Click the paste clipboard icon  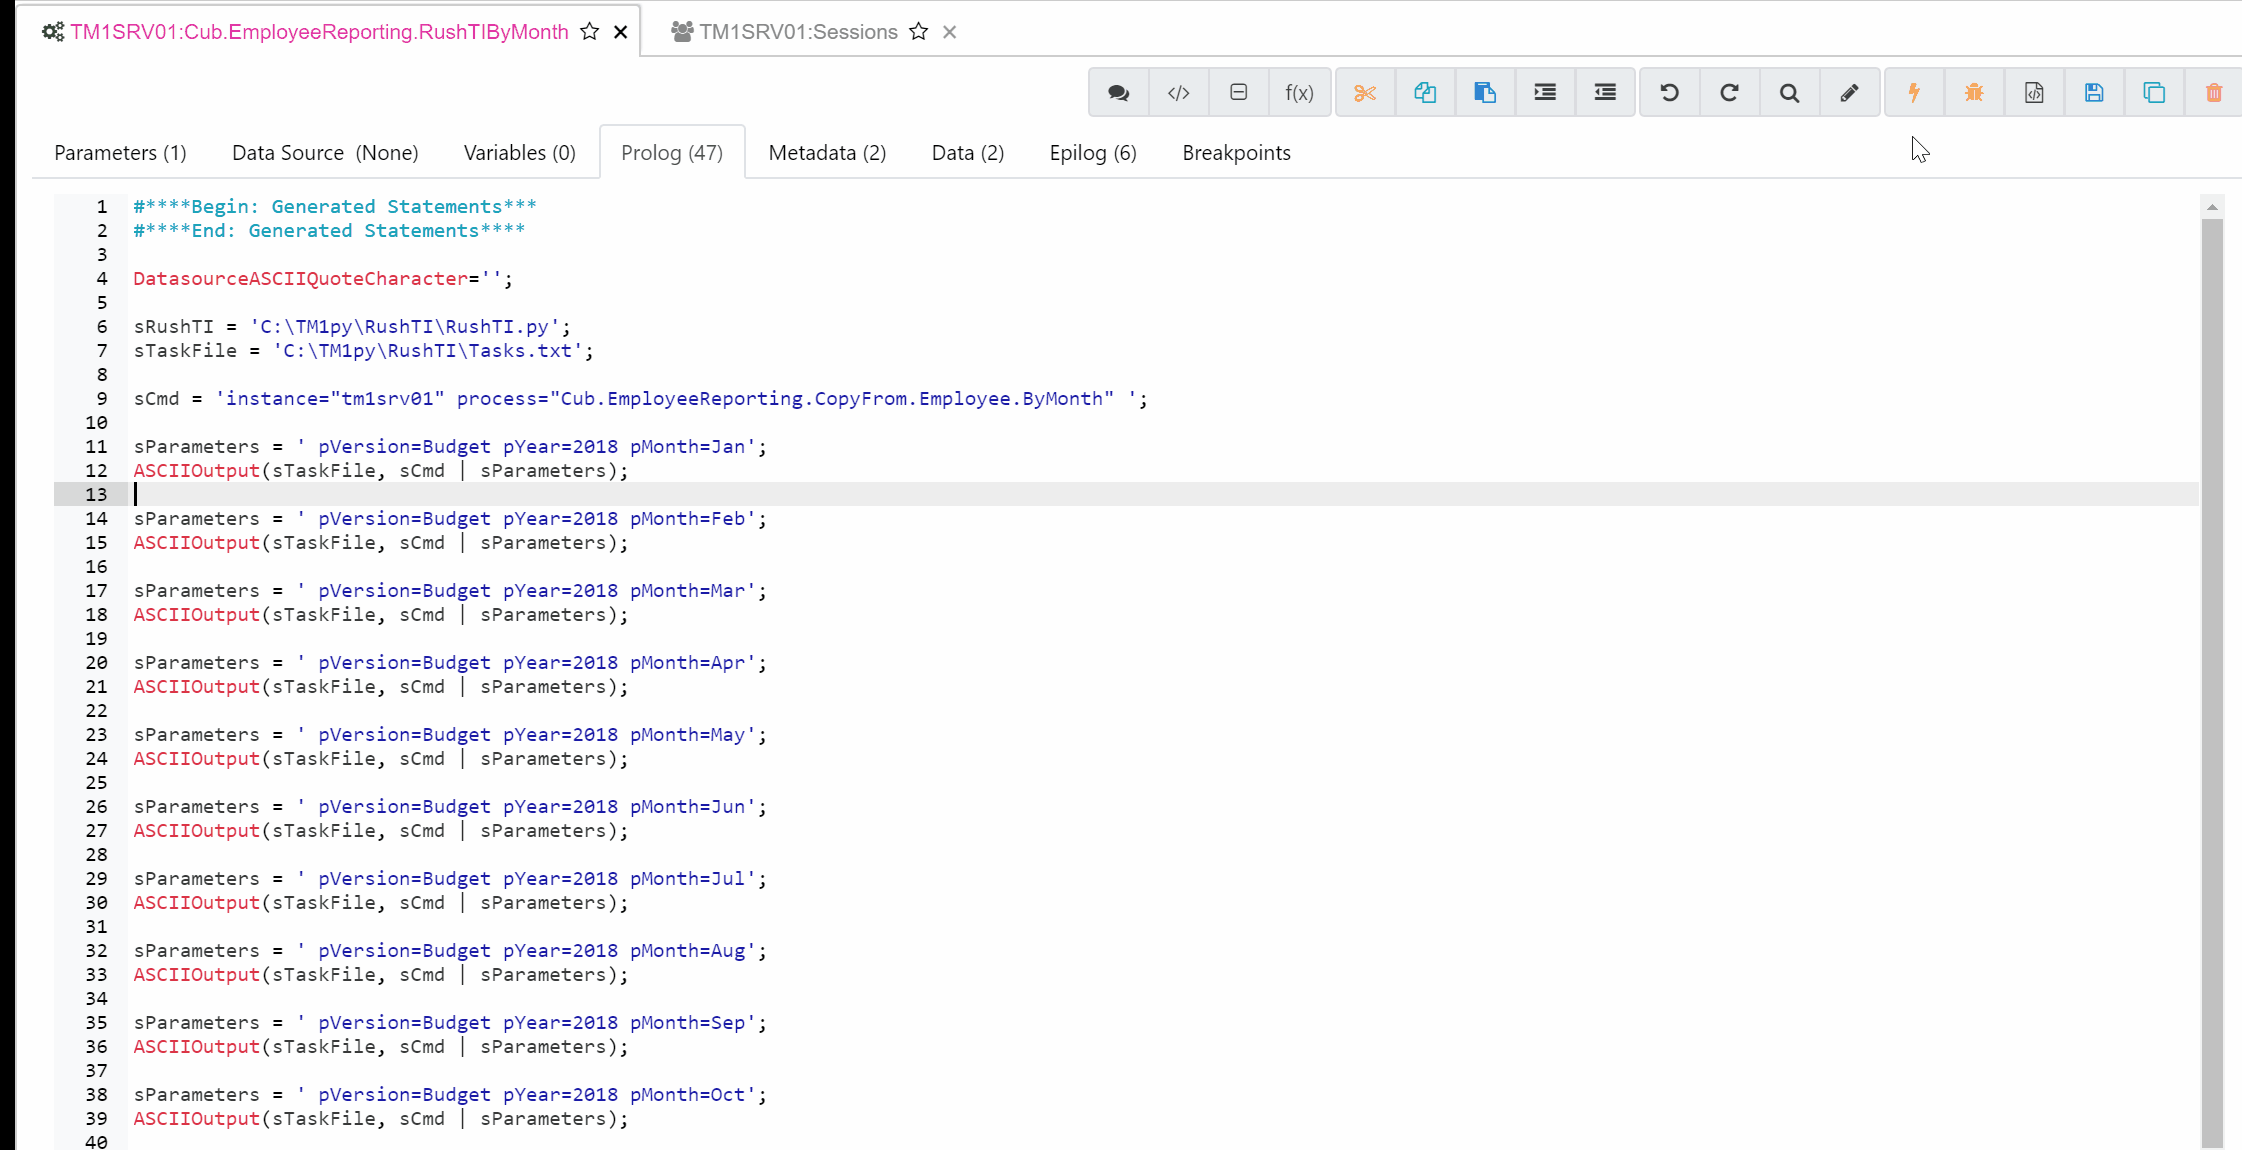pos(1485,93)
